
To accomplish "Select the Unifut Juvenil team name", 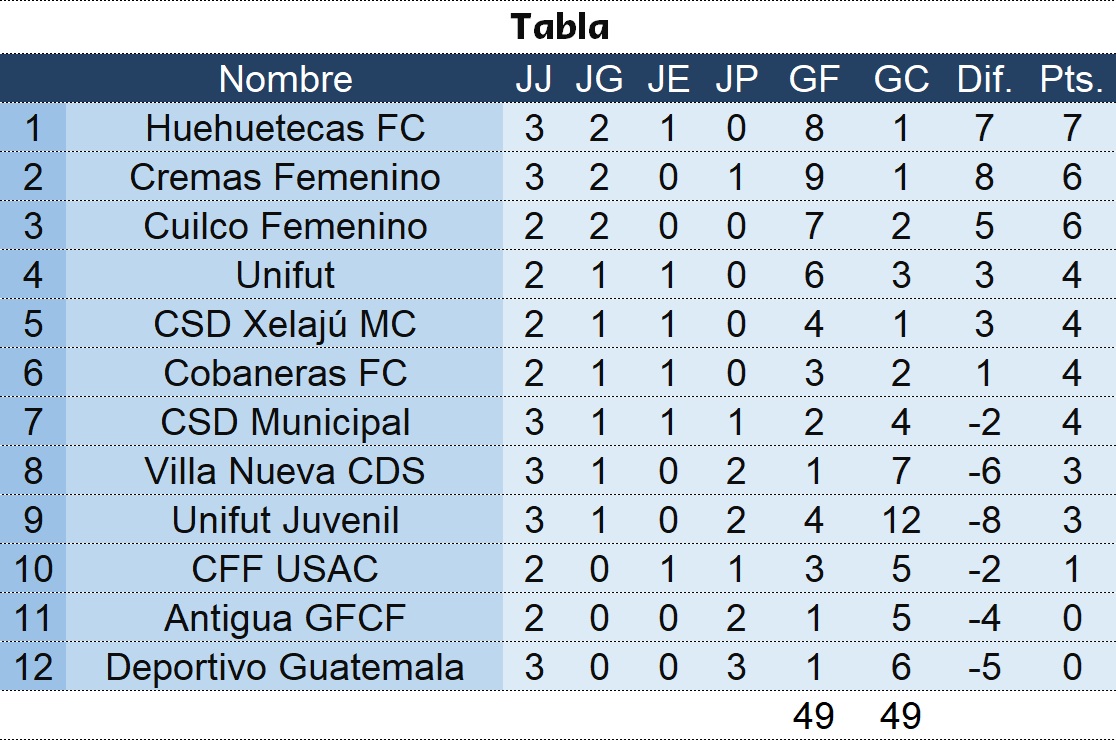I will tap(285, 520).
